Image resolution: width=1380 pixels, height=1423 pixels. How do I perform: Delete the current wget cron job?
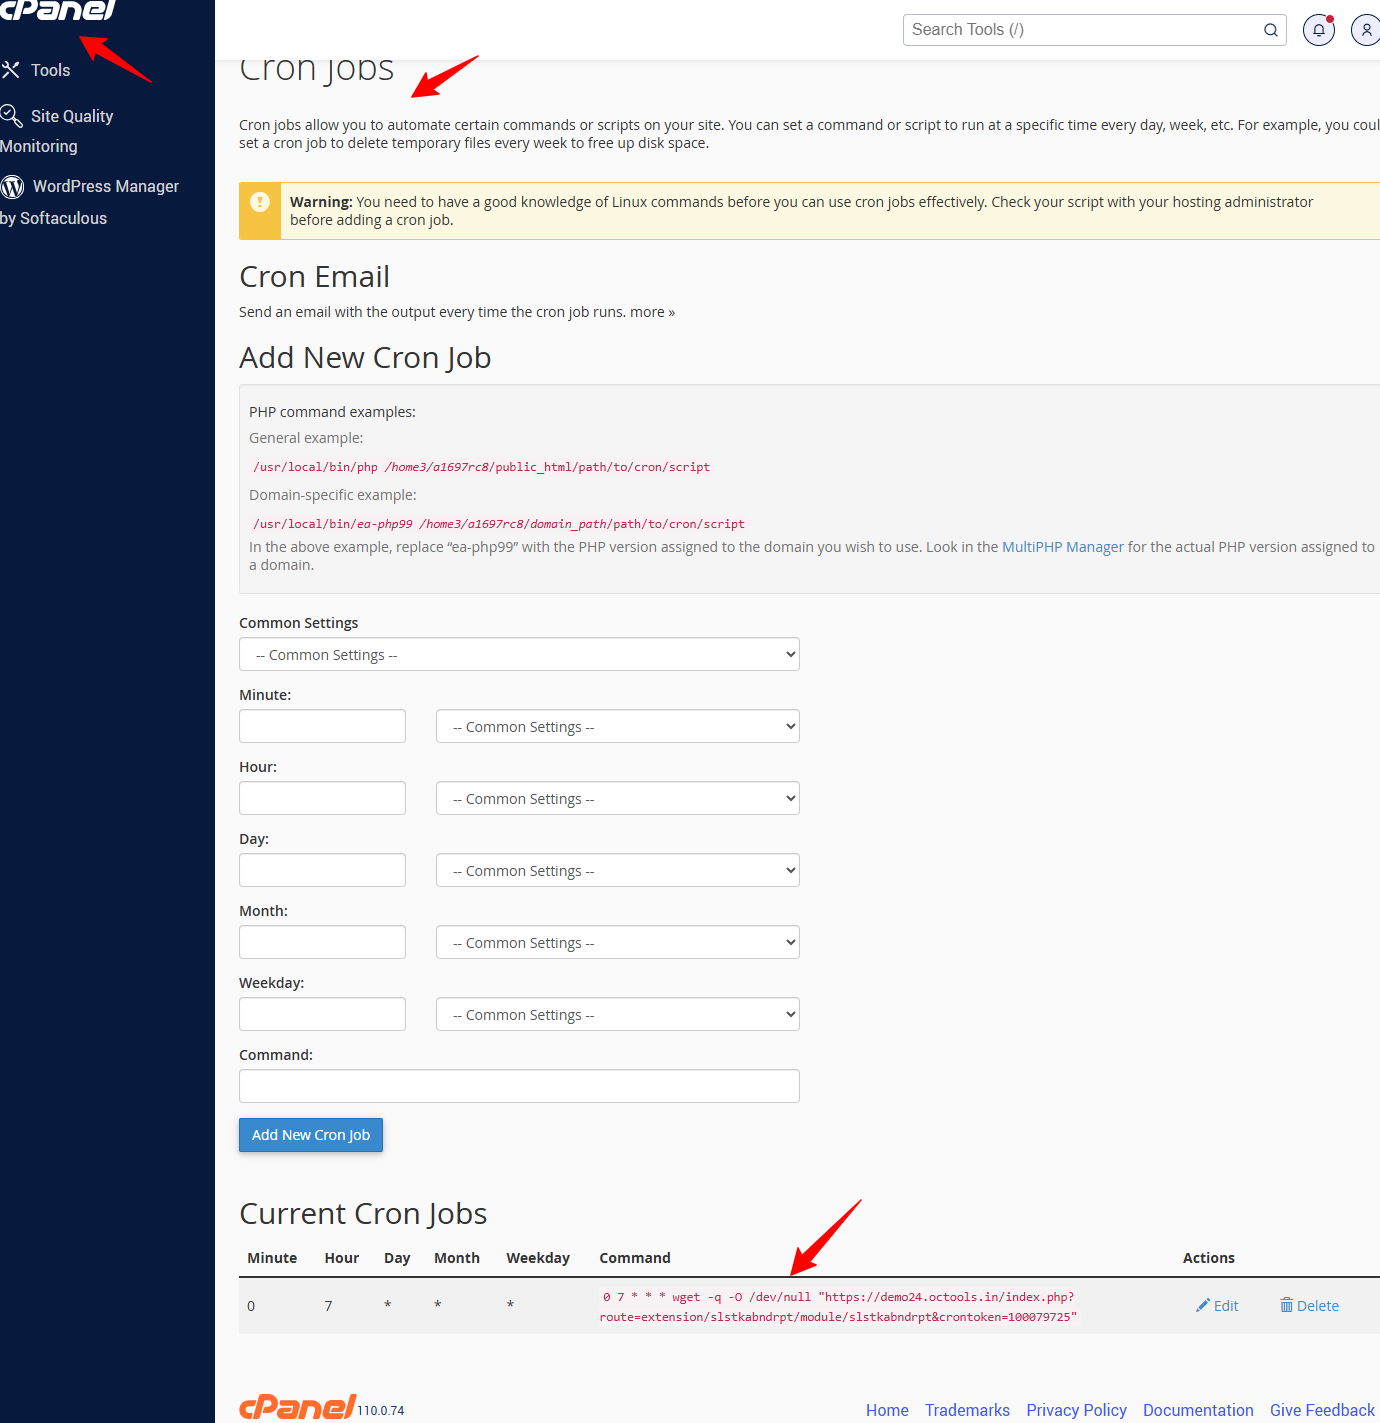pos(1309,1306)
